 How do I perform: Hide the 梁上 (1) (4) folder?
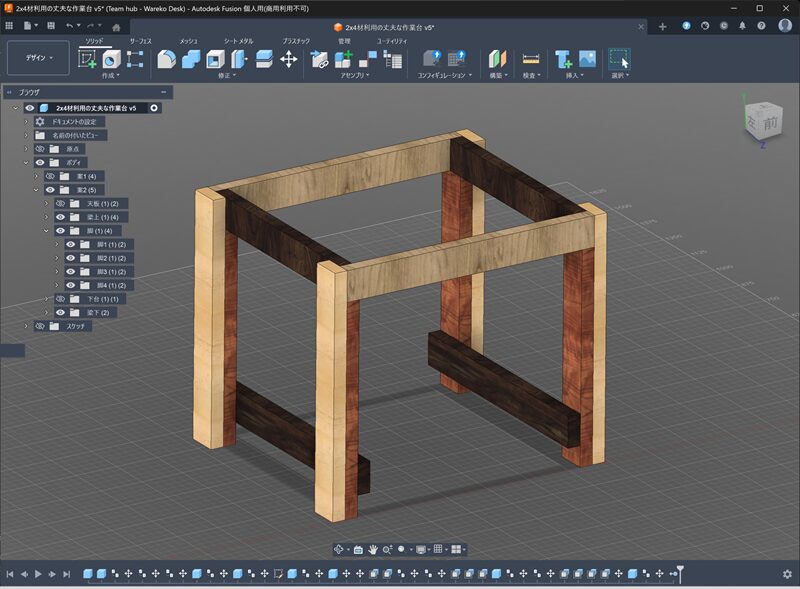60,217
